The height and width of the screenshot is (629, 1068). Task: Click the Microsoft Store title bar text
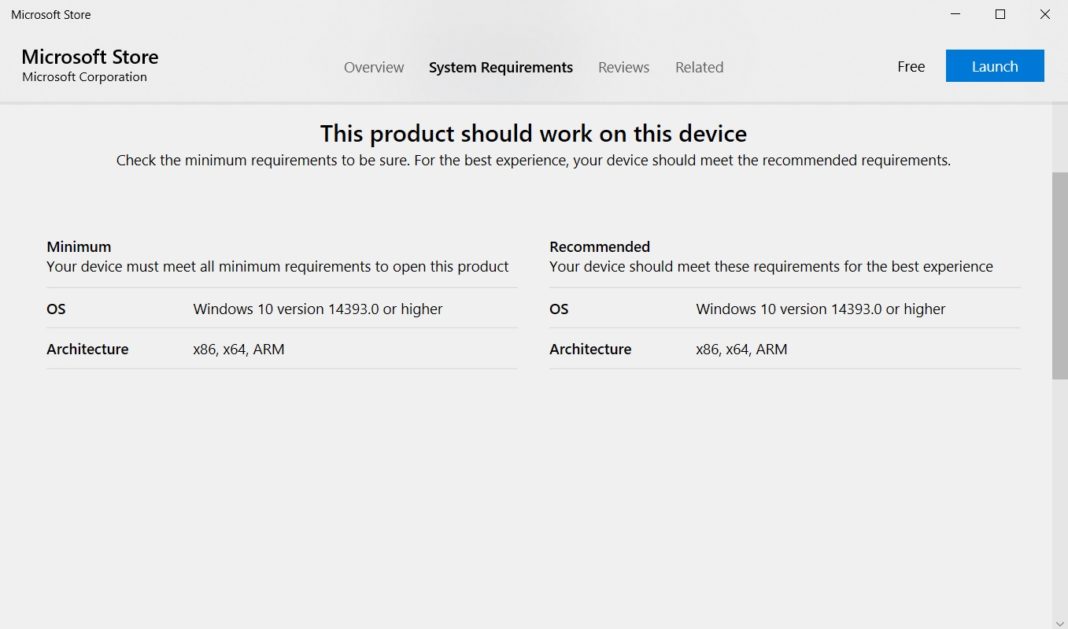50,14
